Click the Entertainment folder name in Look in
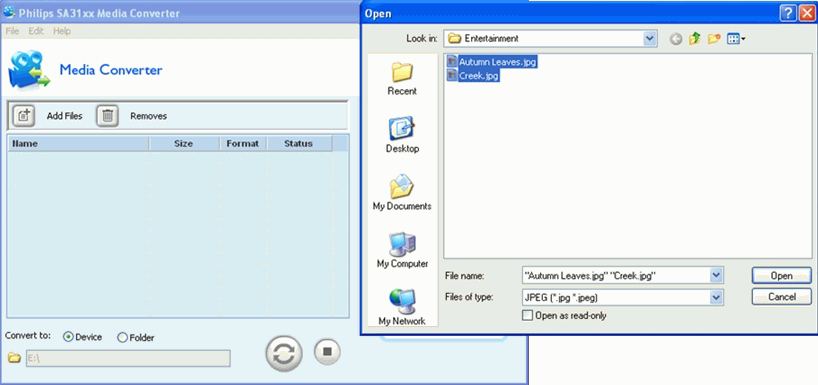Screen dimensions: 818x385 click(491, 38)
